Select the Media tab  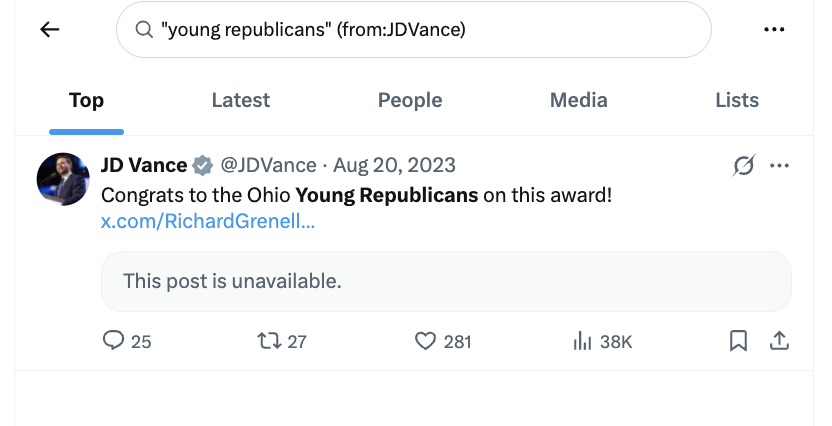[579, 100]
